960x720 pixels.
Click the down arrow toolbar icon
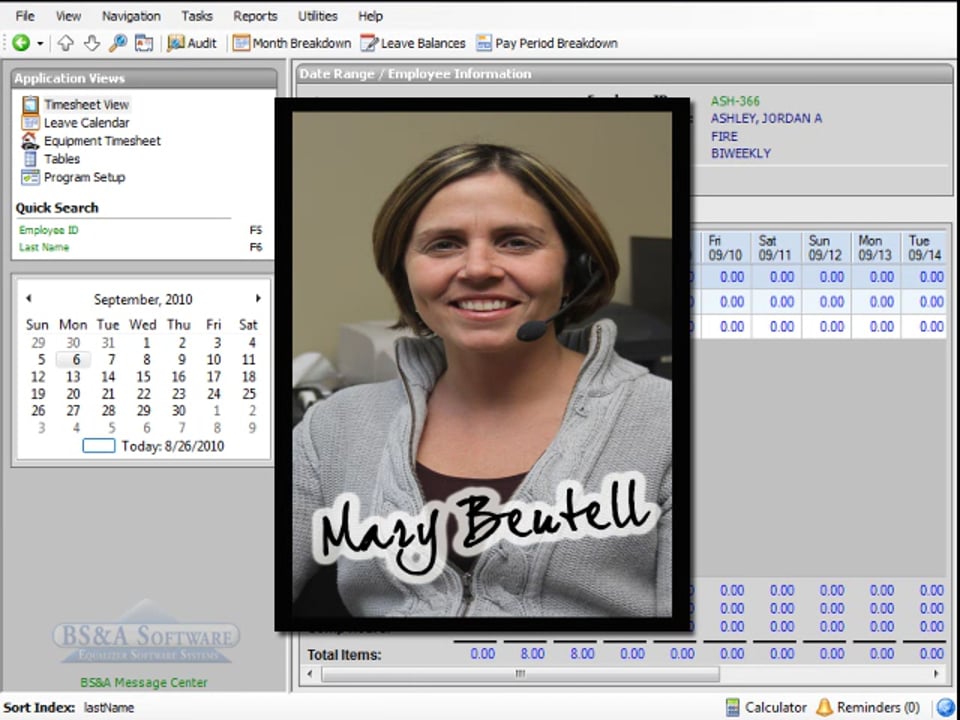pos(91,43)
